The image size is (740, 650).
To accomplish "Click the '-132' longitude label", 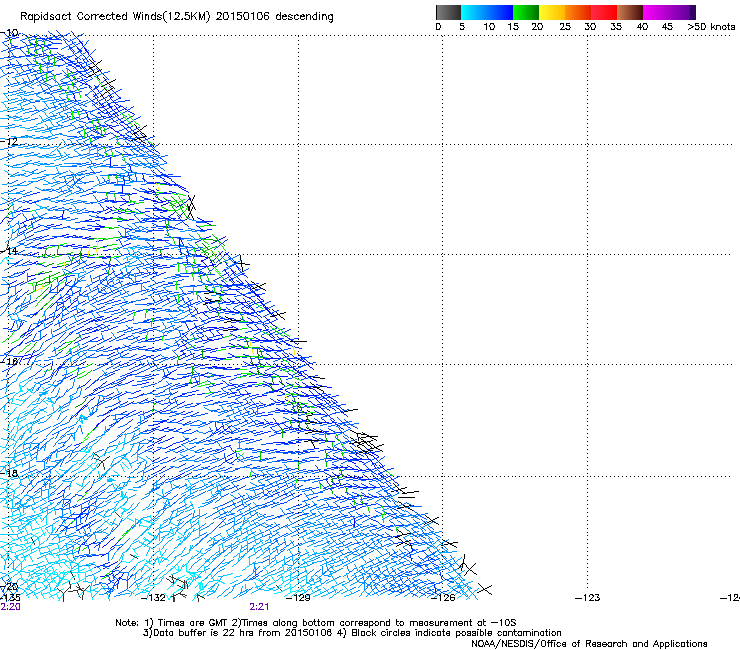I will pyautogui.click(x=153, y=598).
